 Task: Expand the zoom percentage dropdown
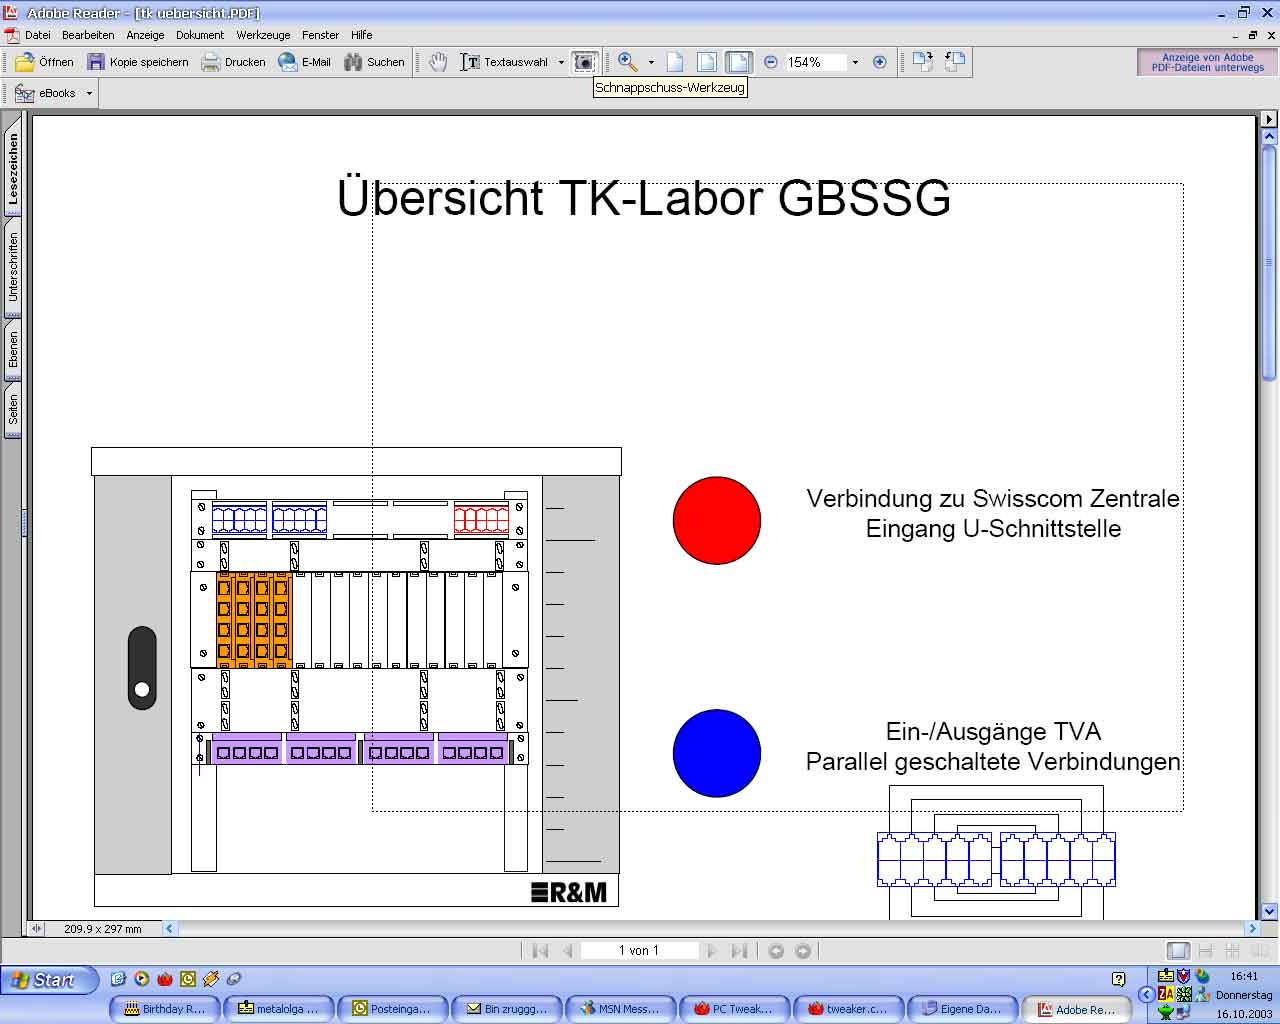[x=855, y=62]
